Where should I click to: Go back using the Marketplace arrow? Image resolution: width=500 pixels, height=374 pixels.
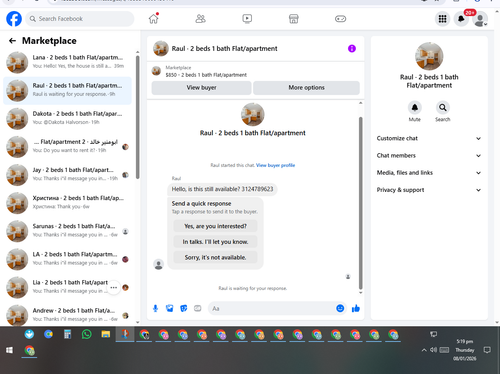click(12, 41)
